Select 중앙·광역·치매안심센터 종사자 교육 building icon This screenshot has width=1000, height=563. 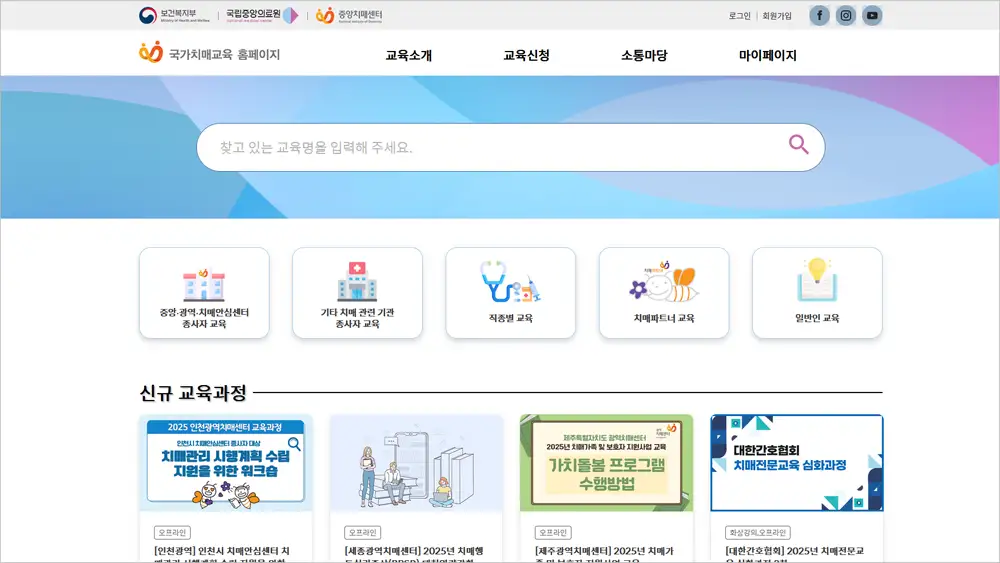point(204,283)
